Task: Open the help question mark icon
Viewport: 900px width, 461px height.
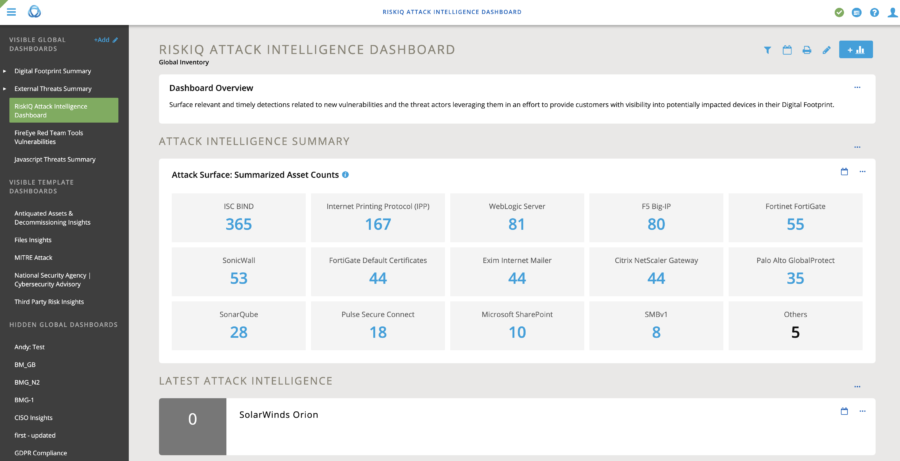Action: pyautogui.click(x=874, y=12)
